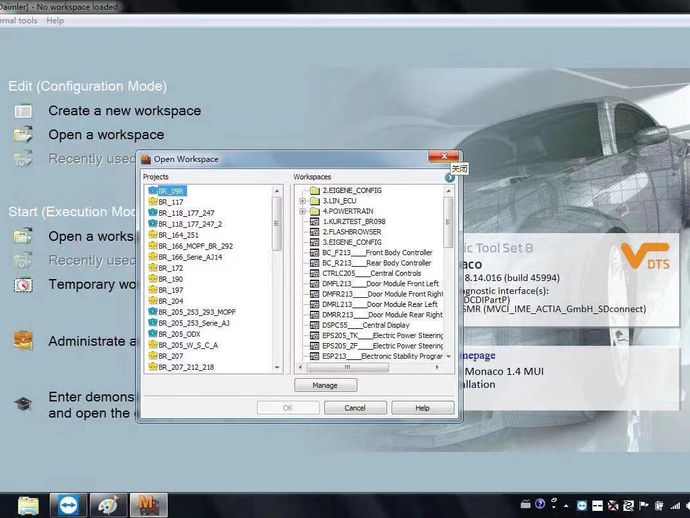Open TeamViewer from the taskbar
690x518 pixels.
coord(68,505)
